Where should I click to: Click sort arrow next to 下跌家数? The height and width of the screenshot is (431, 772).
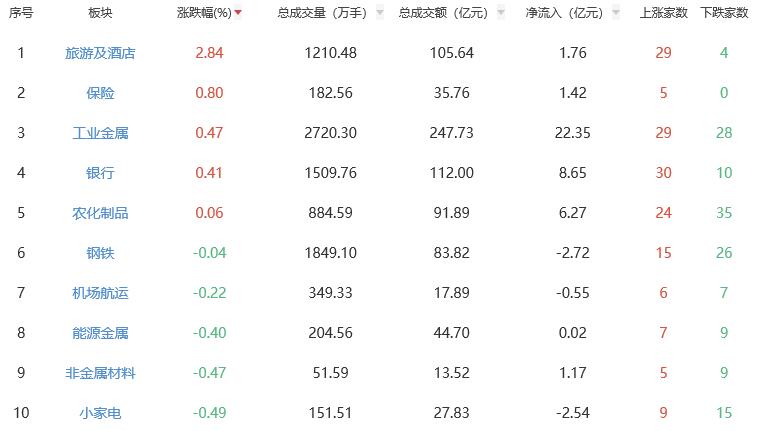755,14
